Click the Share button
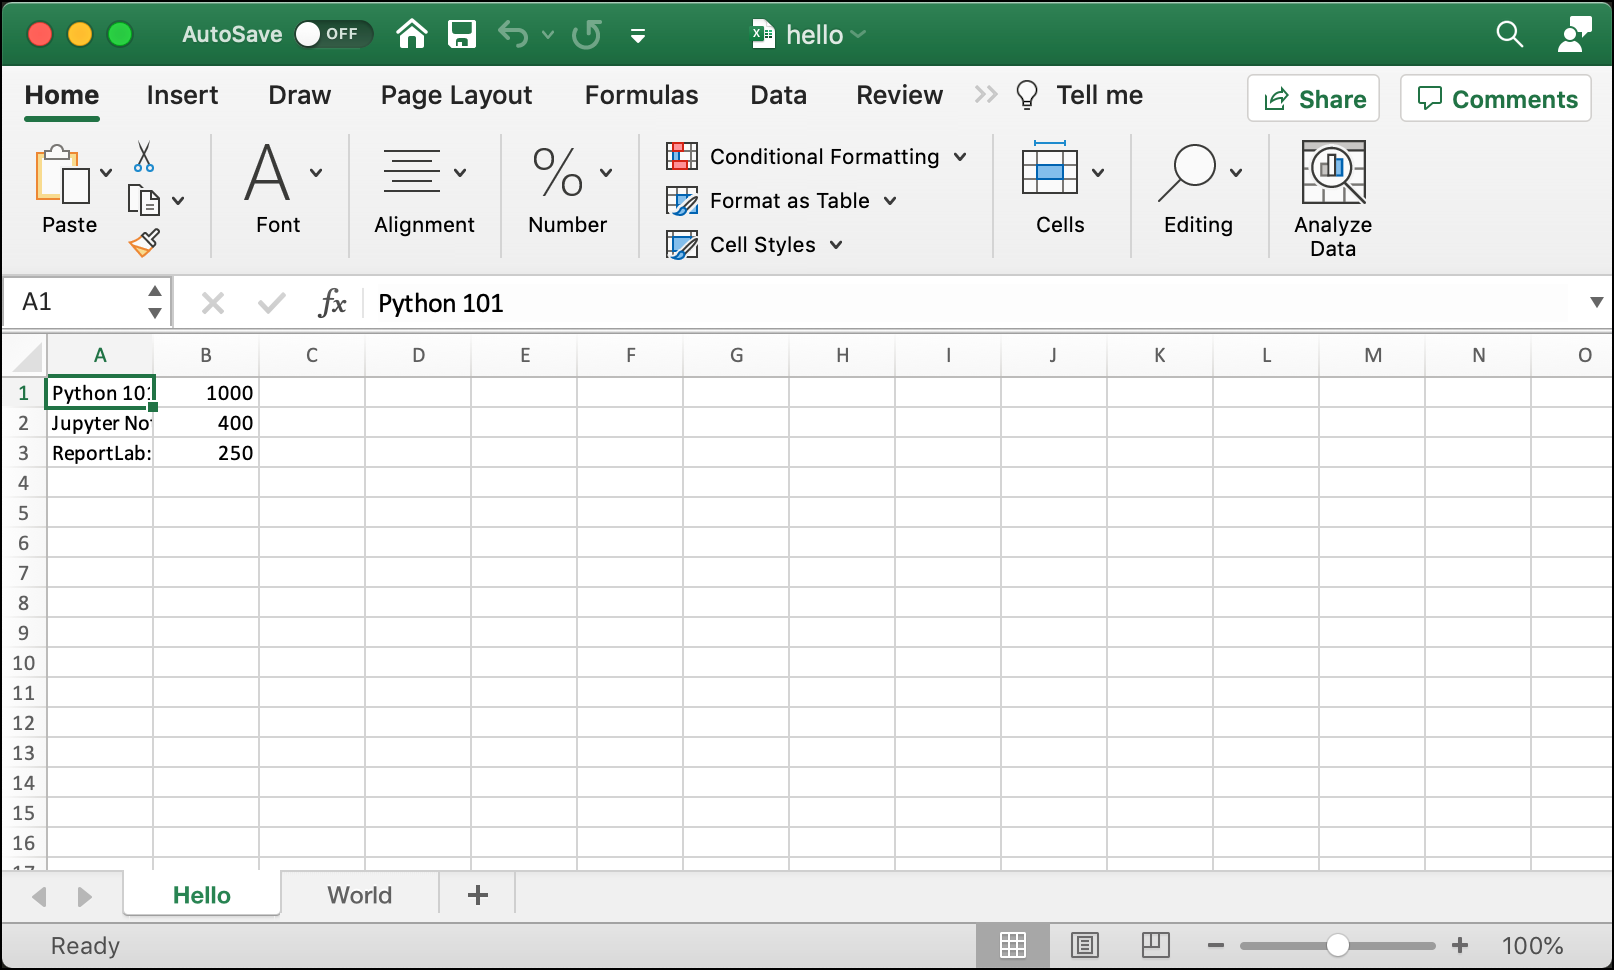Viewport: 1614px width, 970px height. point(1313,98)
